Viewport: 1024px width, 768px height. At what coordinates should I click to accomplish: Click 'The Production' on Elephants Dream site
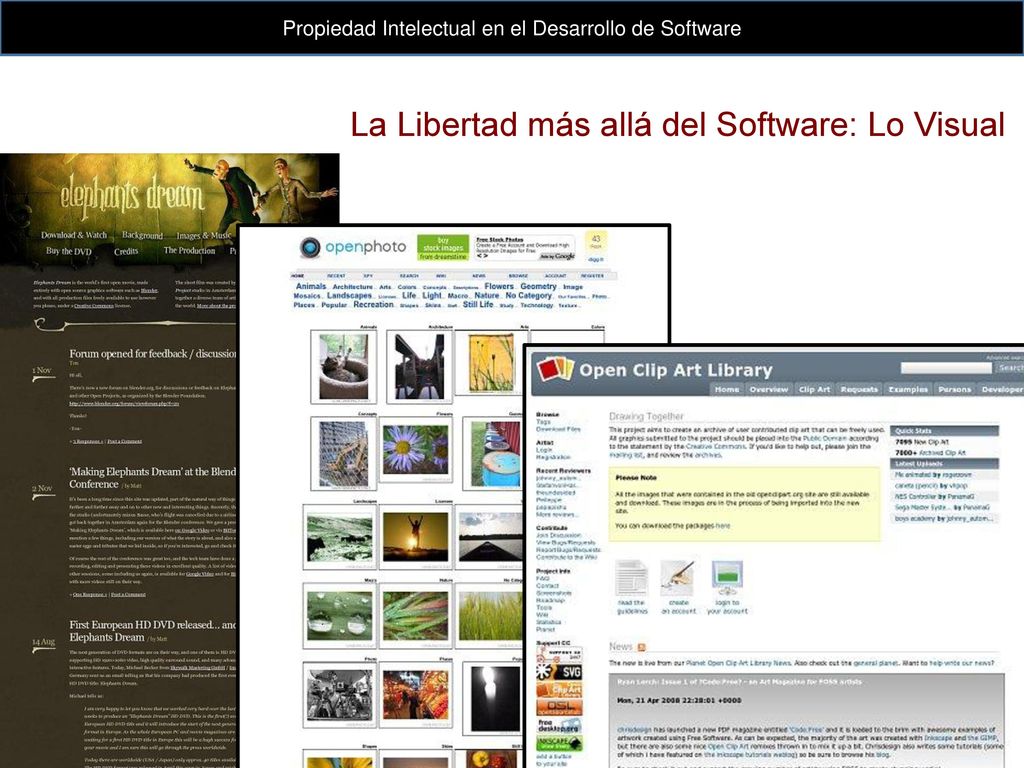pyautogui.click(x=189, y=250)
